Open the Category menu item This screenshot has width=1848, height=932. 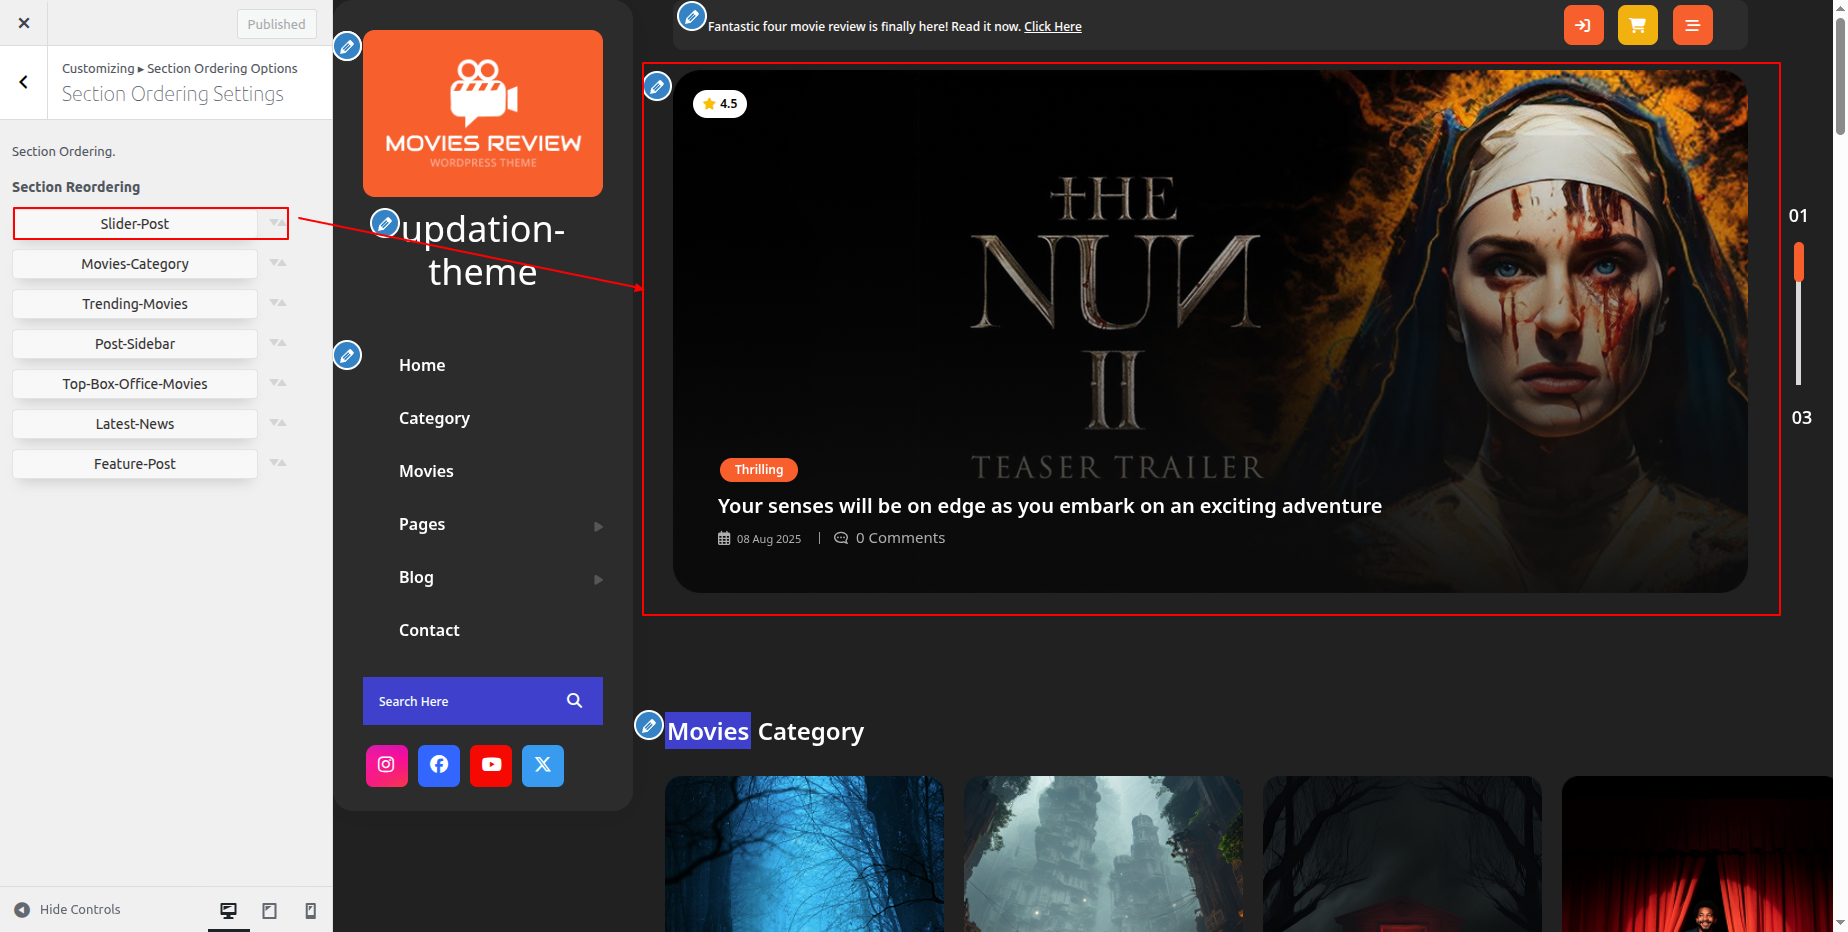point(434,418)
